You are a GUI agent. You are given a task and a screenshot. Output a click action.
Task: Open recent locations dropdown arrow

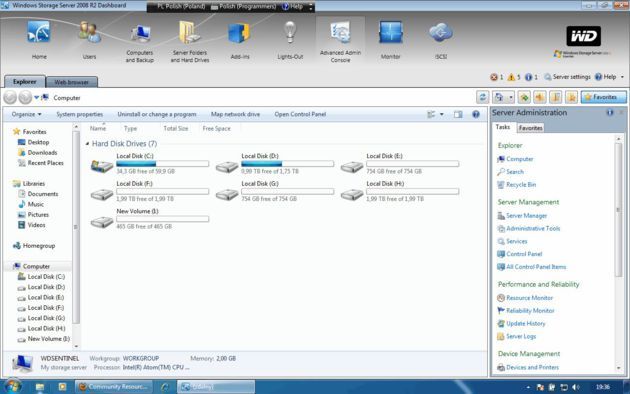tap(37, 97)
